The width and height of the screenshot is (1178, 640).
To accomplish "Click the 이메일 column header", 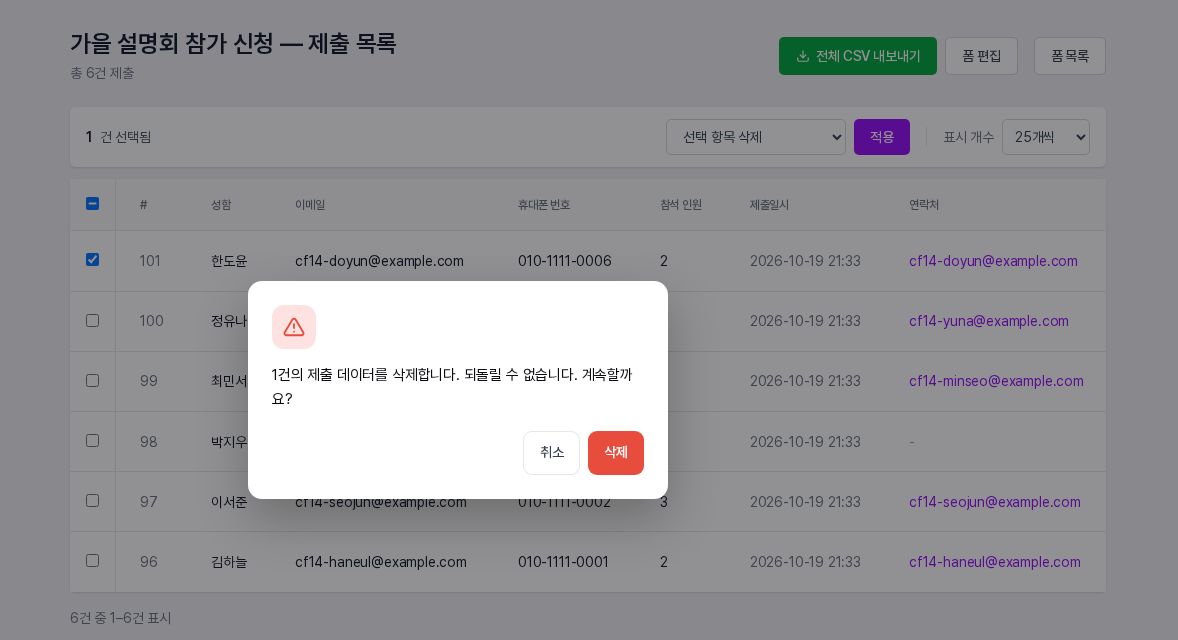I will point(310,205).
